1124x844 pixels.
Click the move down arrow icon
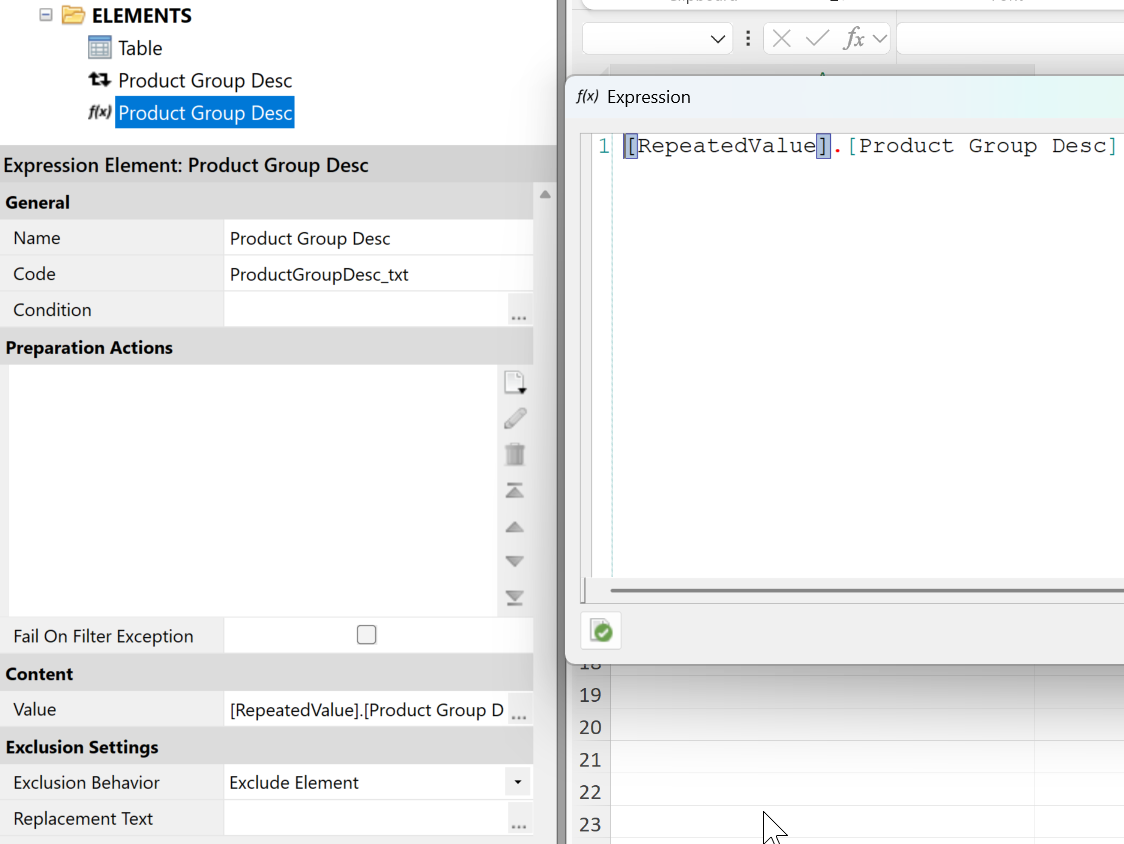[x=515, y=562]
